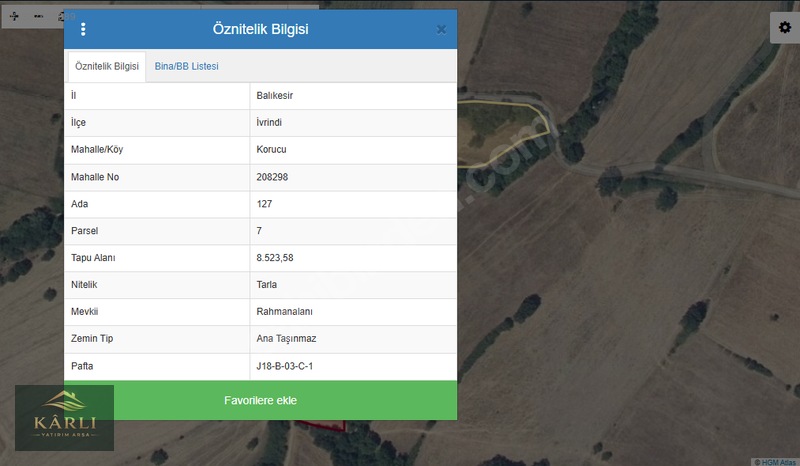Select the Ada value 127
The image size is (800, 466).
264,204
